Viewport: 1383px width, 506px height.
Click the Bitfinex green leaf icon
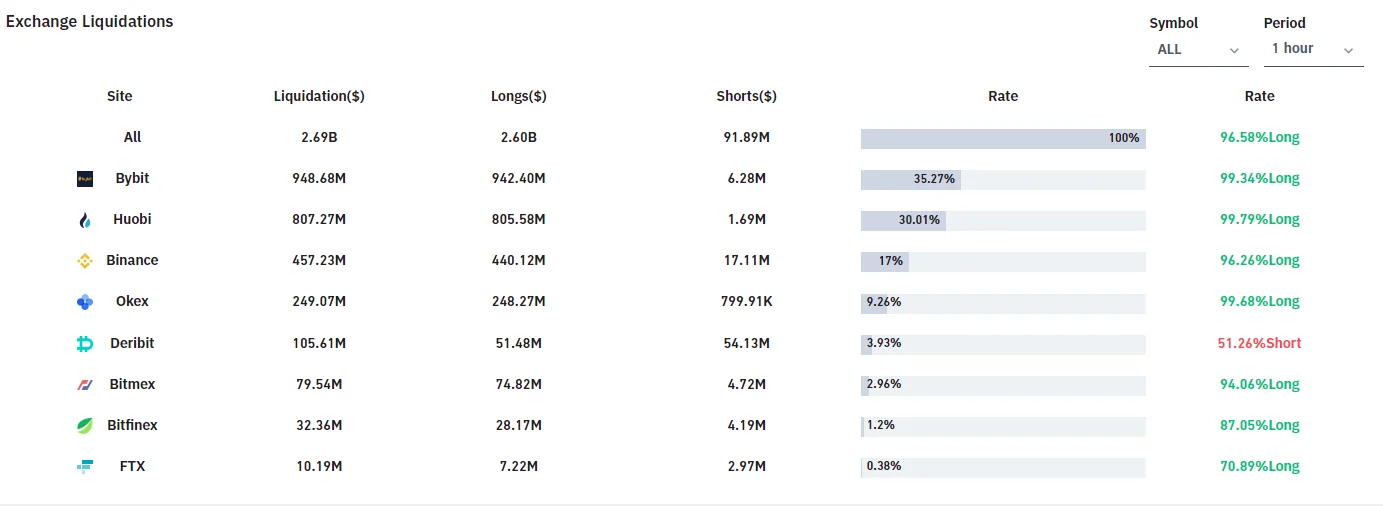[x=85, y=426]
